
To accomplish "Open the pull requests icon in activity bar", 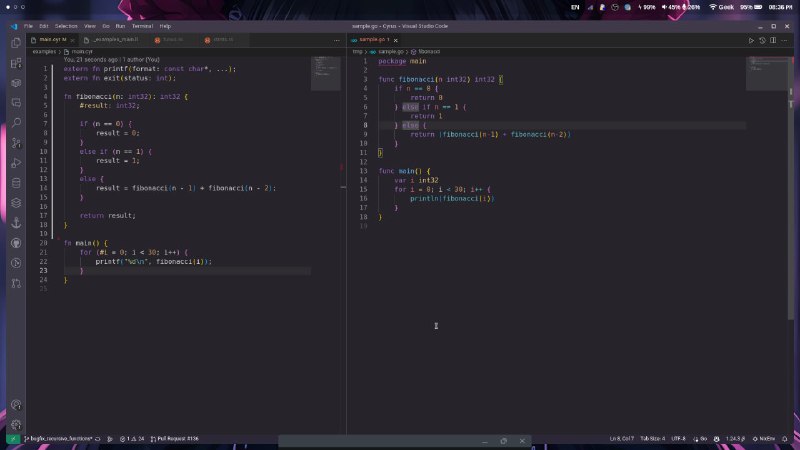I will (16, 283).
